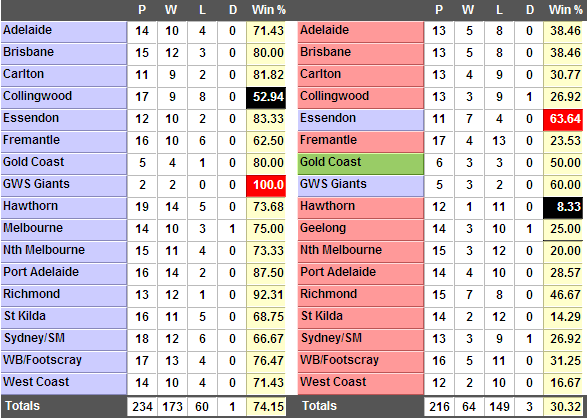This screenshot has width=587, height=418.
Task: Click the red 100.0 GWS Giants cell
Action: click(266, 185)
